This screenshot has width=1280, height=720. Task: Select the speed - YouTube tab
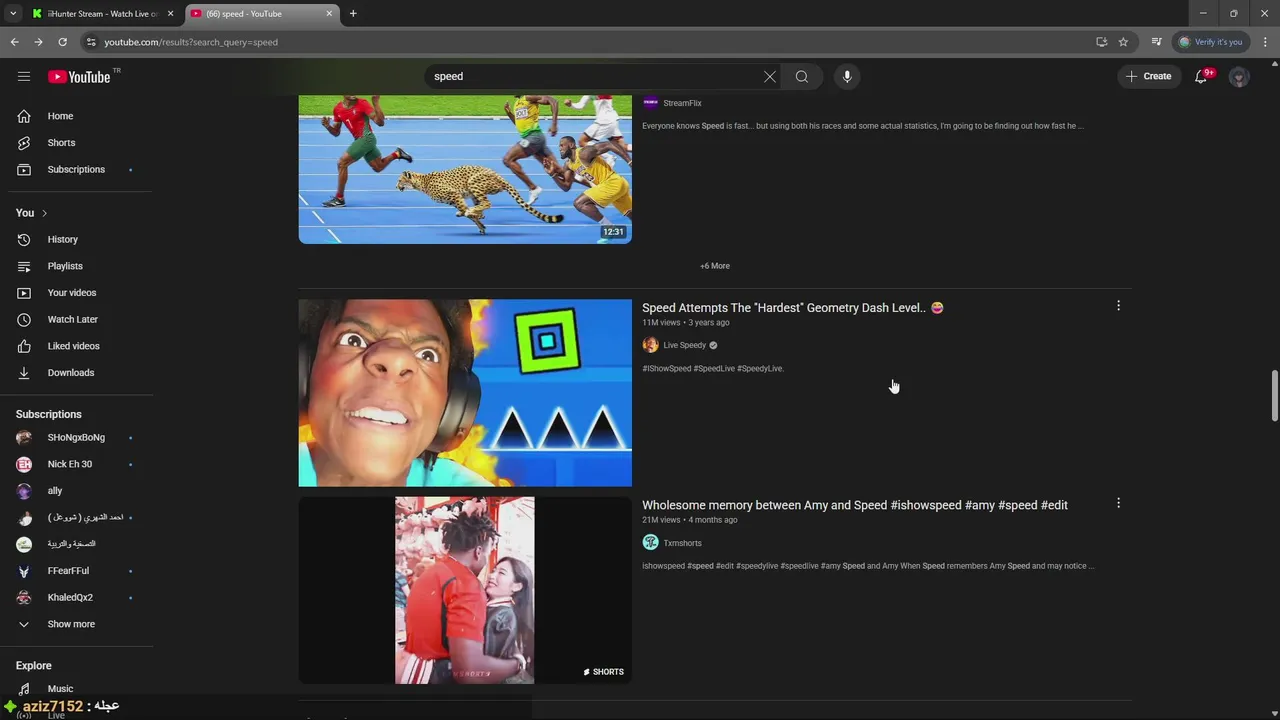click(x=262, y=14)
